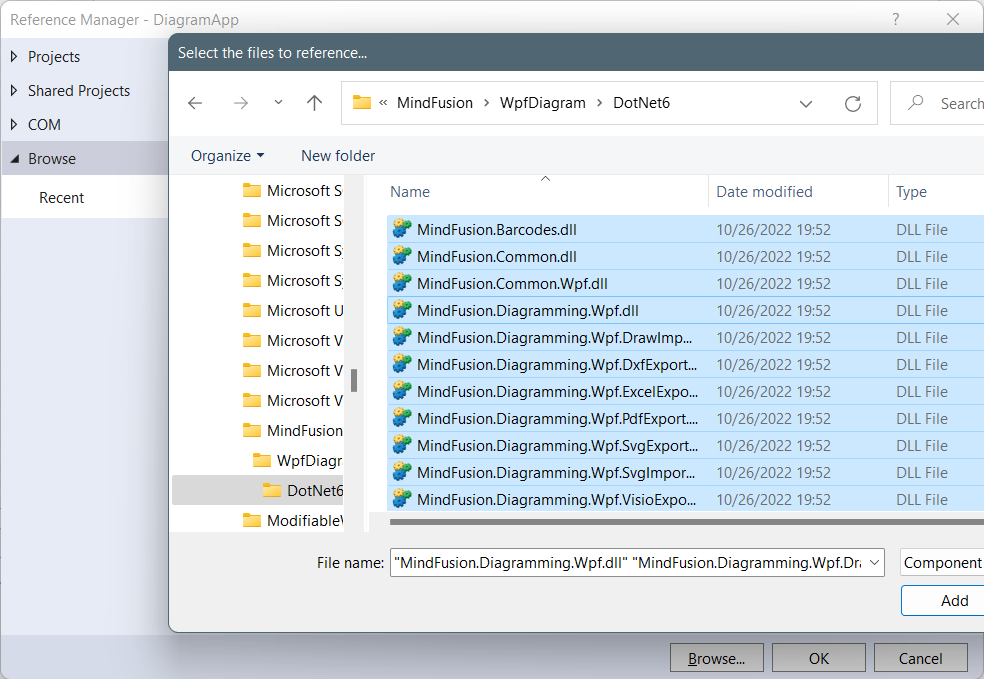
Task: Select DotNet6 in the address breadcrumb
Action: pyautogui.click(x=641, y=103)
